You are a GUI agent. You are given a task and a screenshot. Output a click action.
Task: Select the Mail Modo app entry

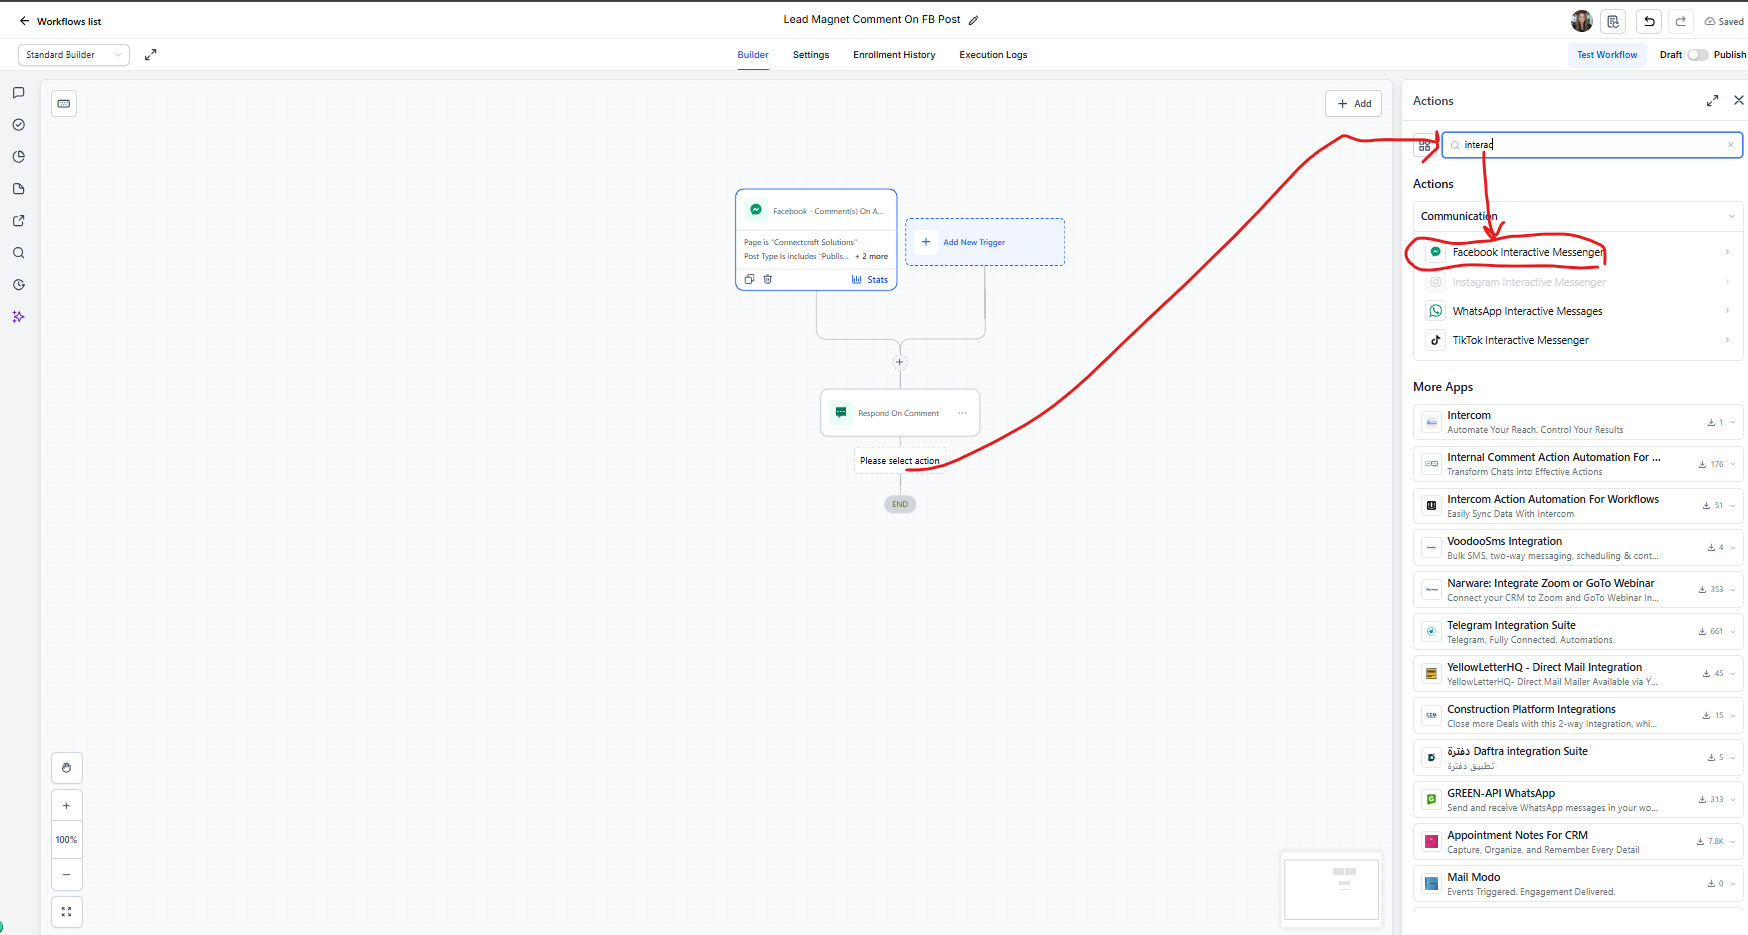[x=1578, y=884]
